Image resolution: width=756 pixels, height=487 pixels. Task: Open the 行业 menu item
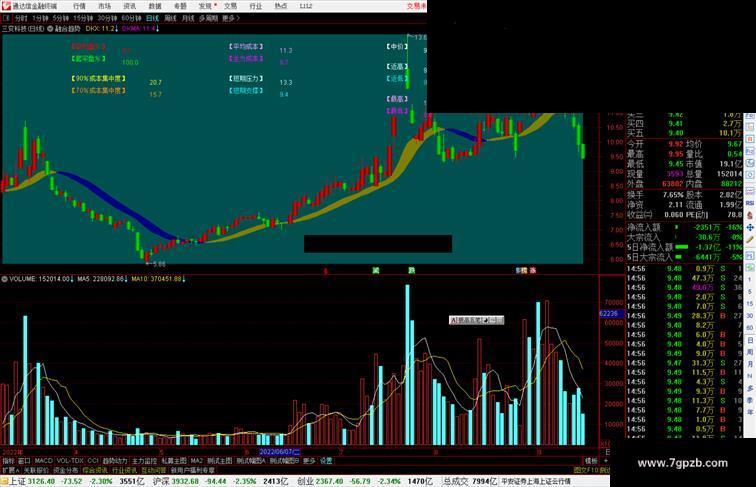point(256,6)
